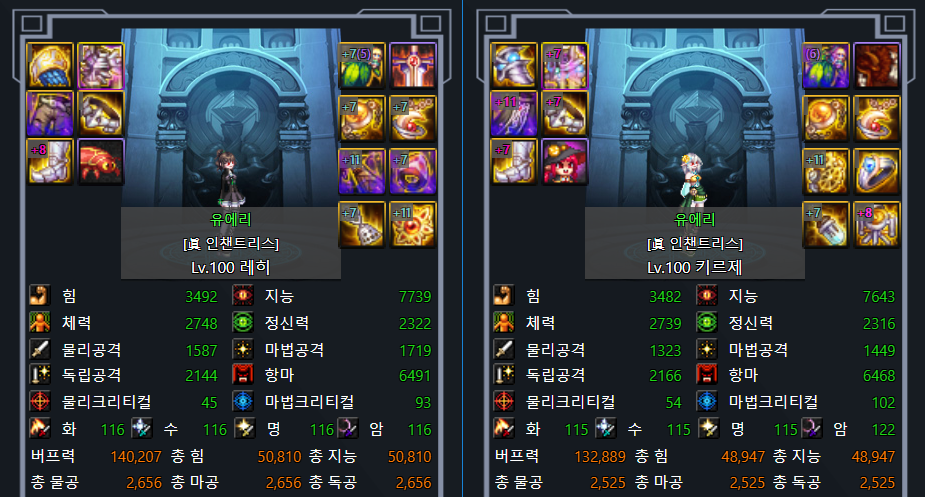This screenshot has height=497, width=925.
Task: Click the silver ring icon, right panel
Action: click(x=877, y=172)
